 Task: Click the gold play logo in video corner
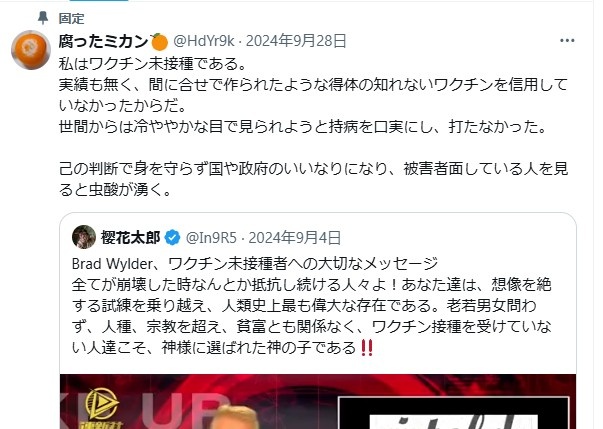pyautogui.click(x=102, y=408)
